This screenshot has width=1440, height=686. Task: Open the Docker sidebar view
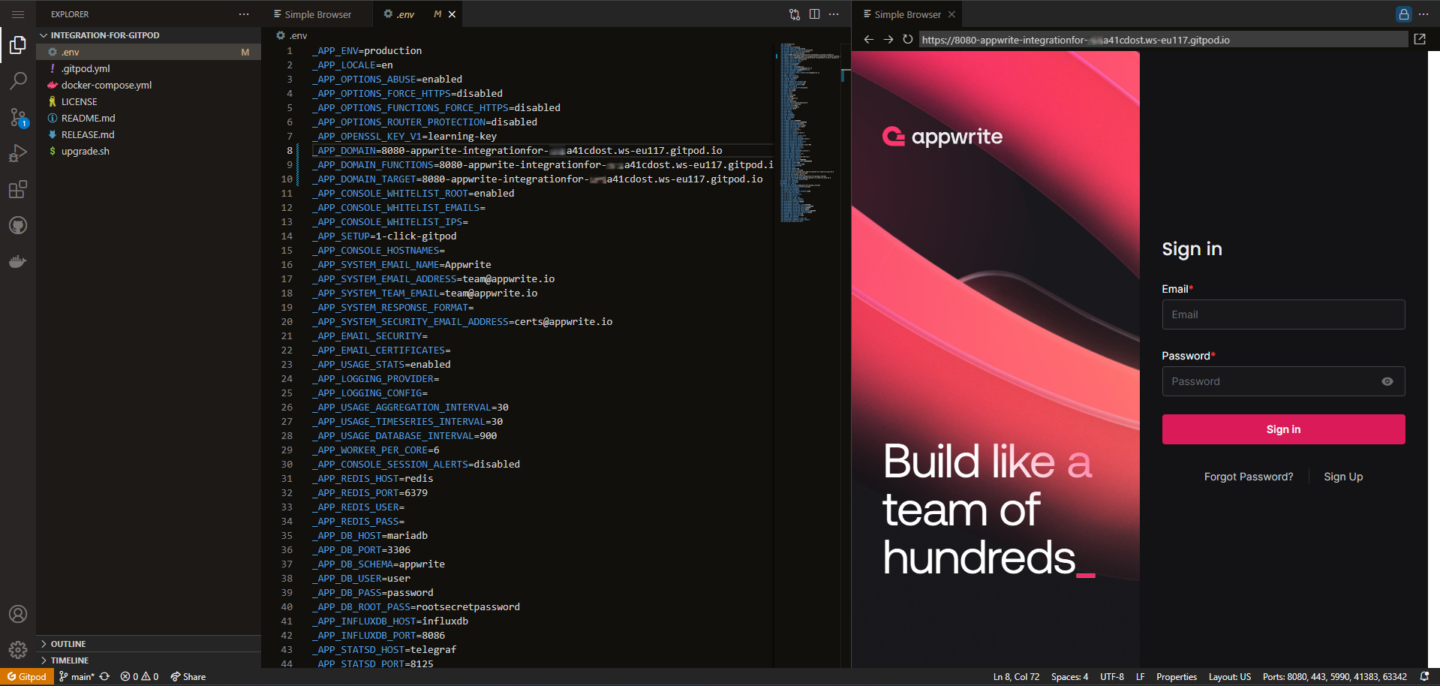coord(17,261)
